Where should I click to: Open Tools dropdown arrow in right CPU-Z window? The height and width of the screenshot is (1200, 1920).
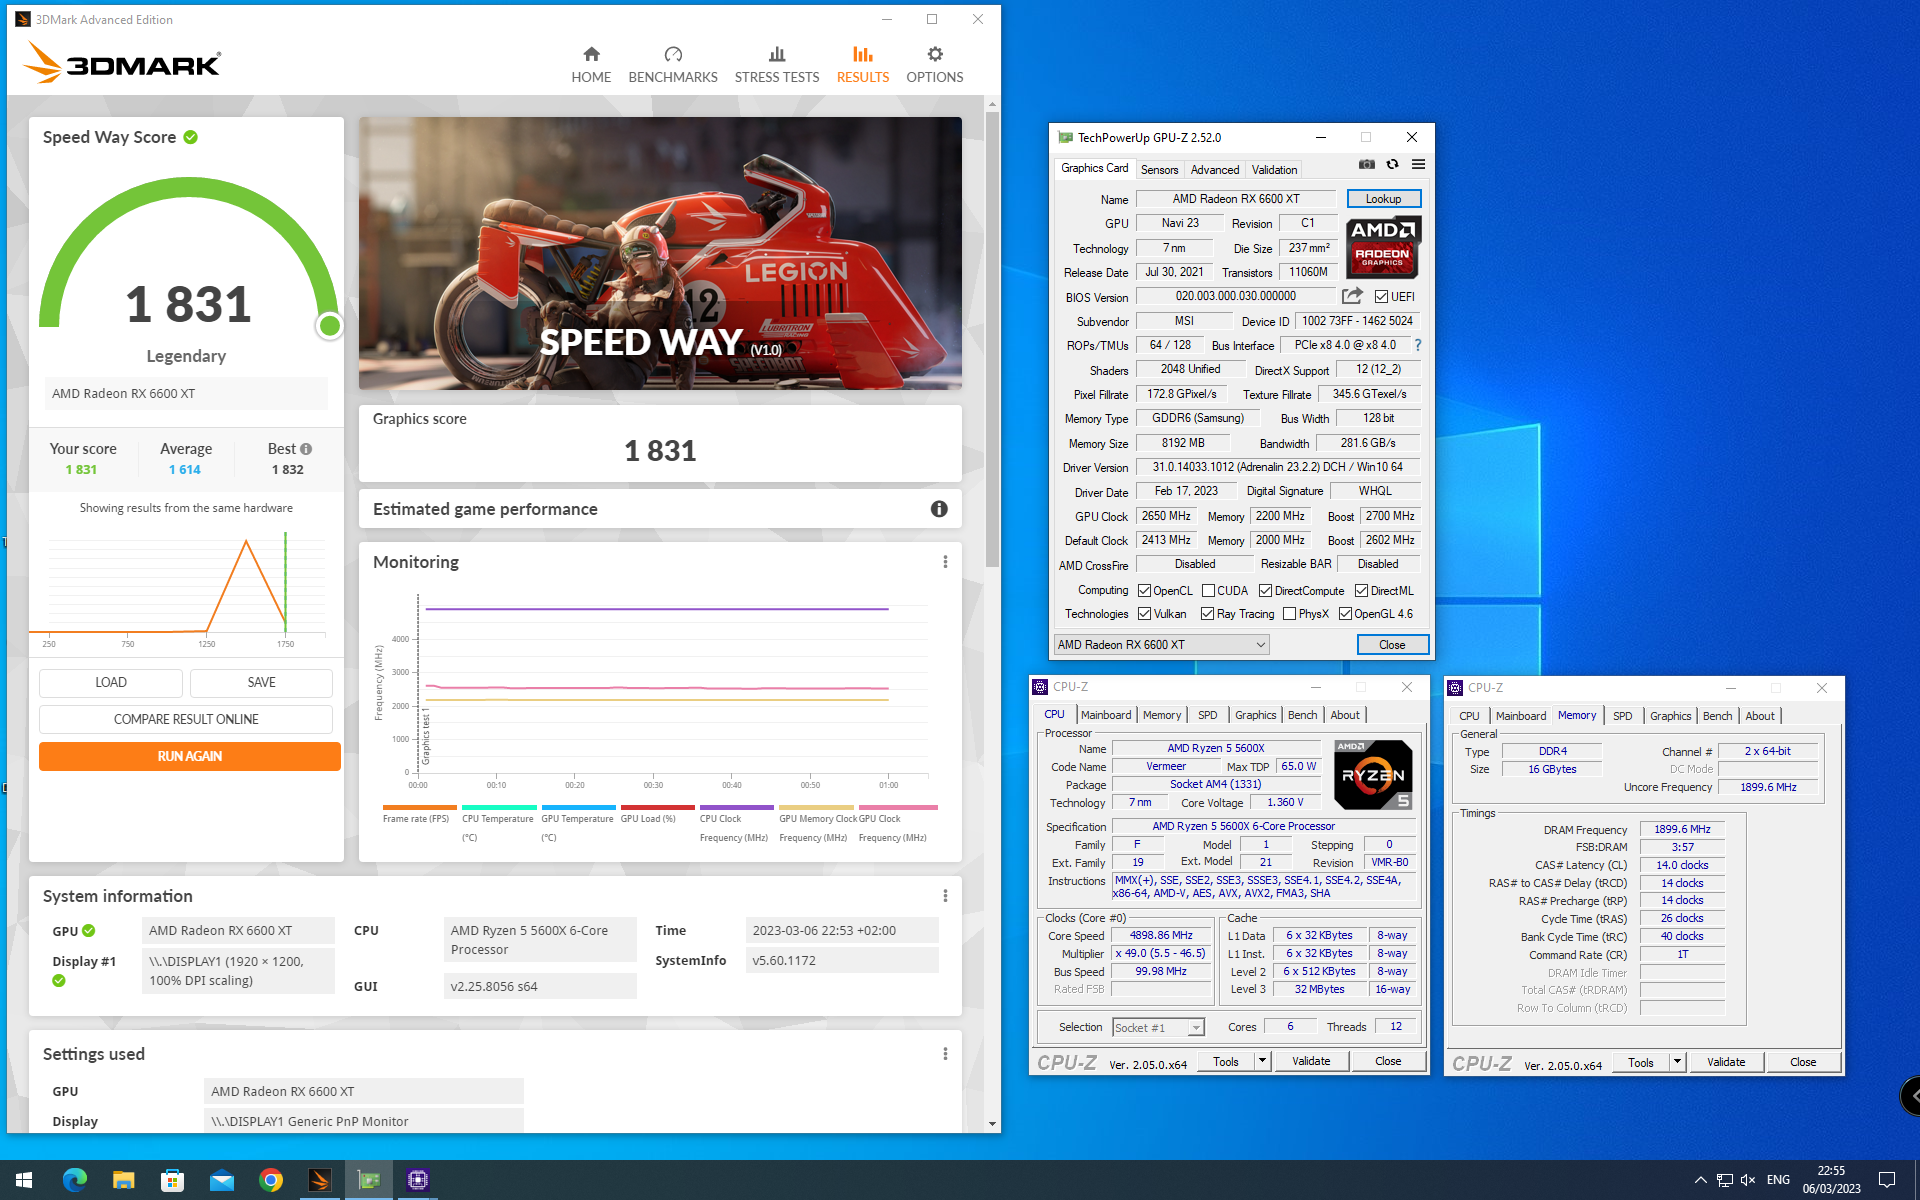point(1677,1062)
